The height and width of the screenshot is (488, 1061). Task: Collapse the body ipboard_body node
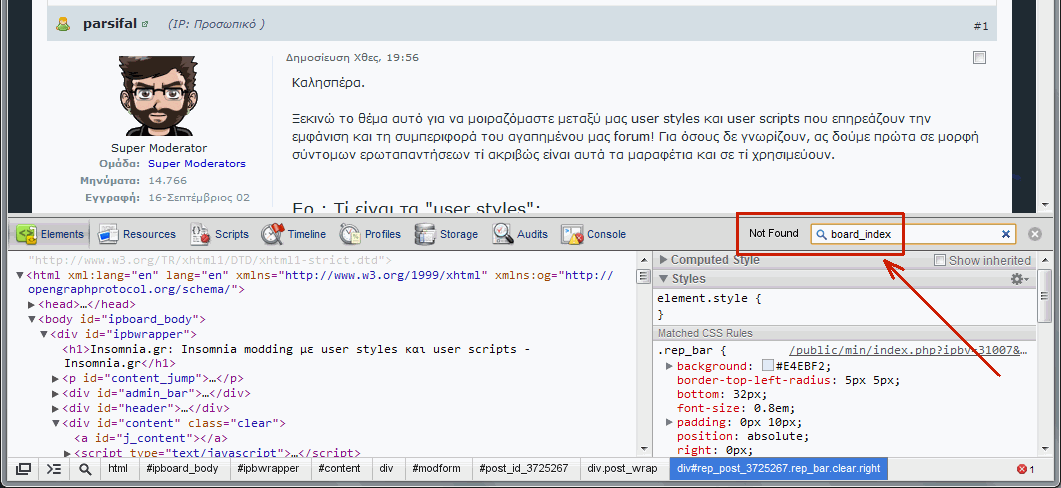[x=32, y=319]
